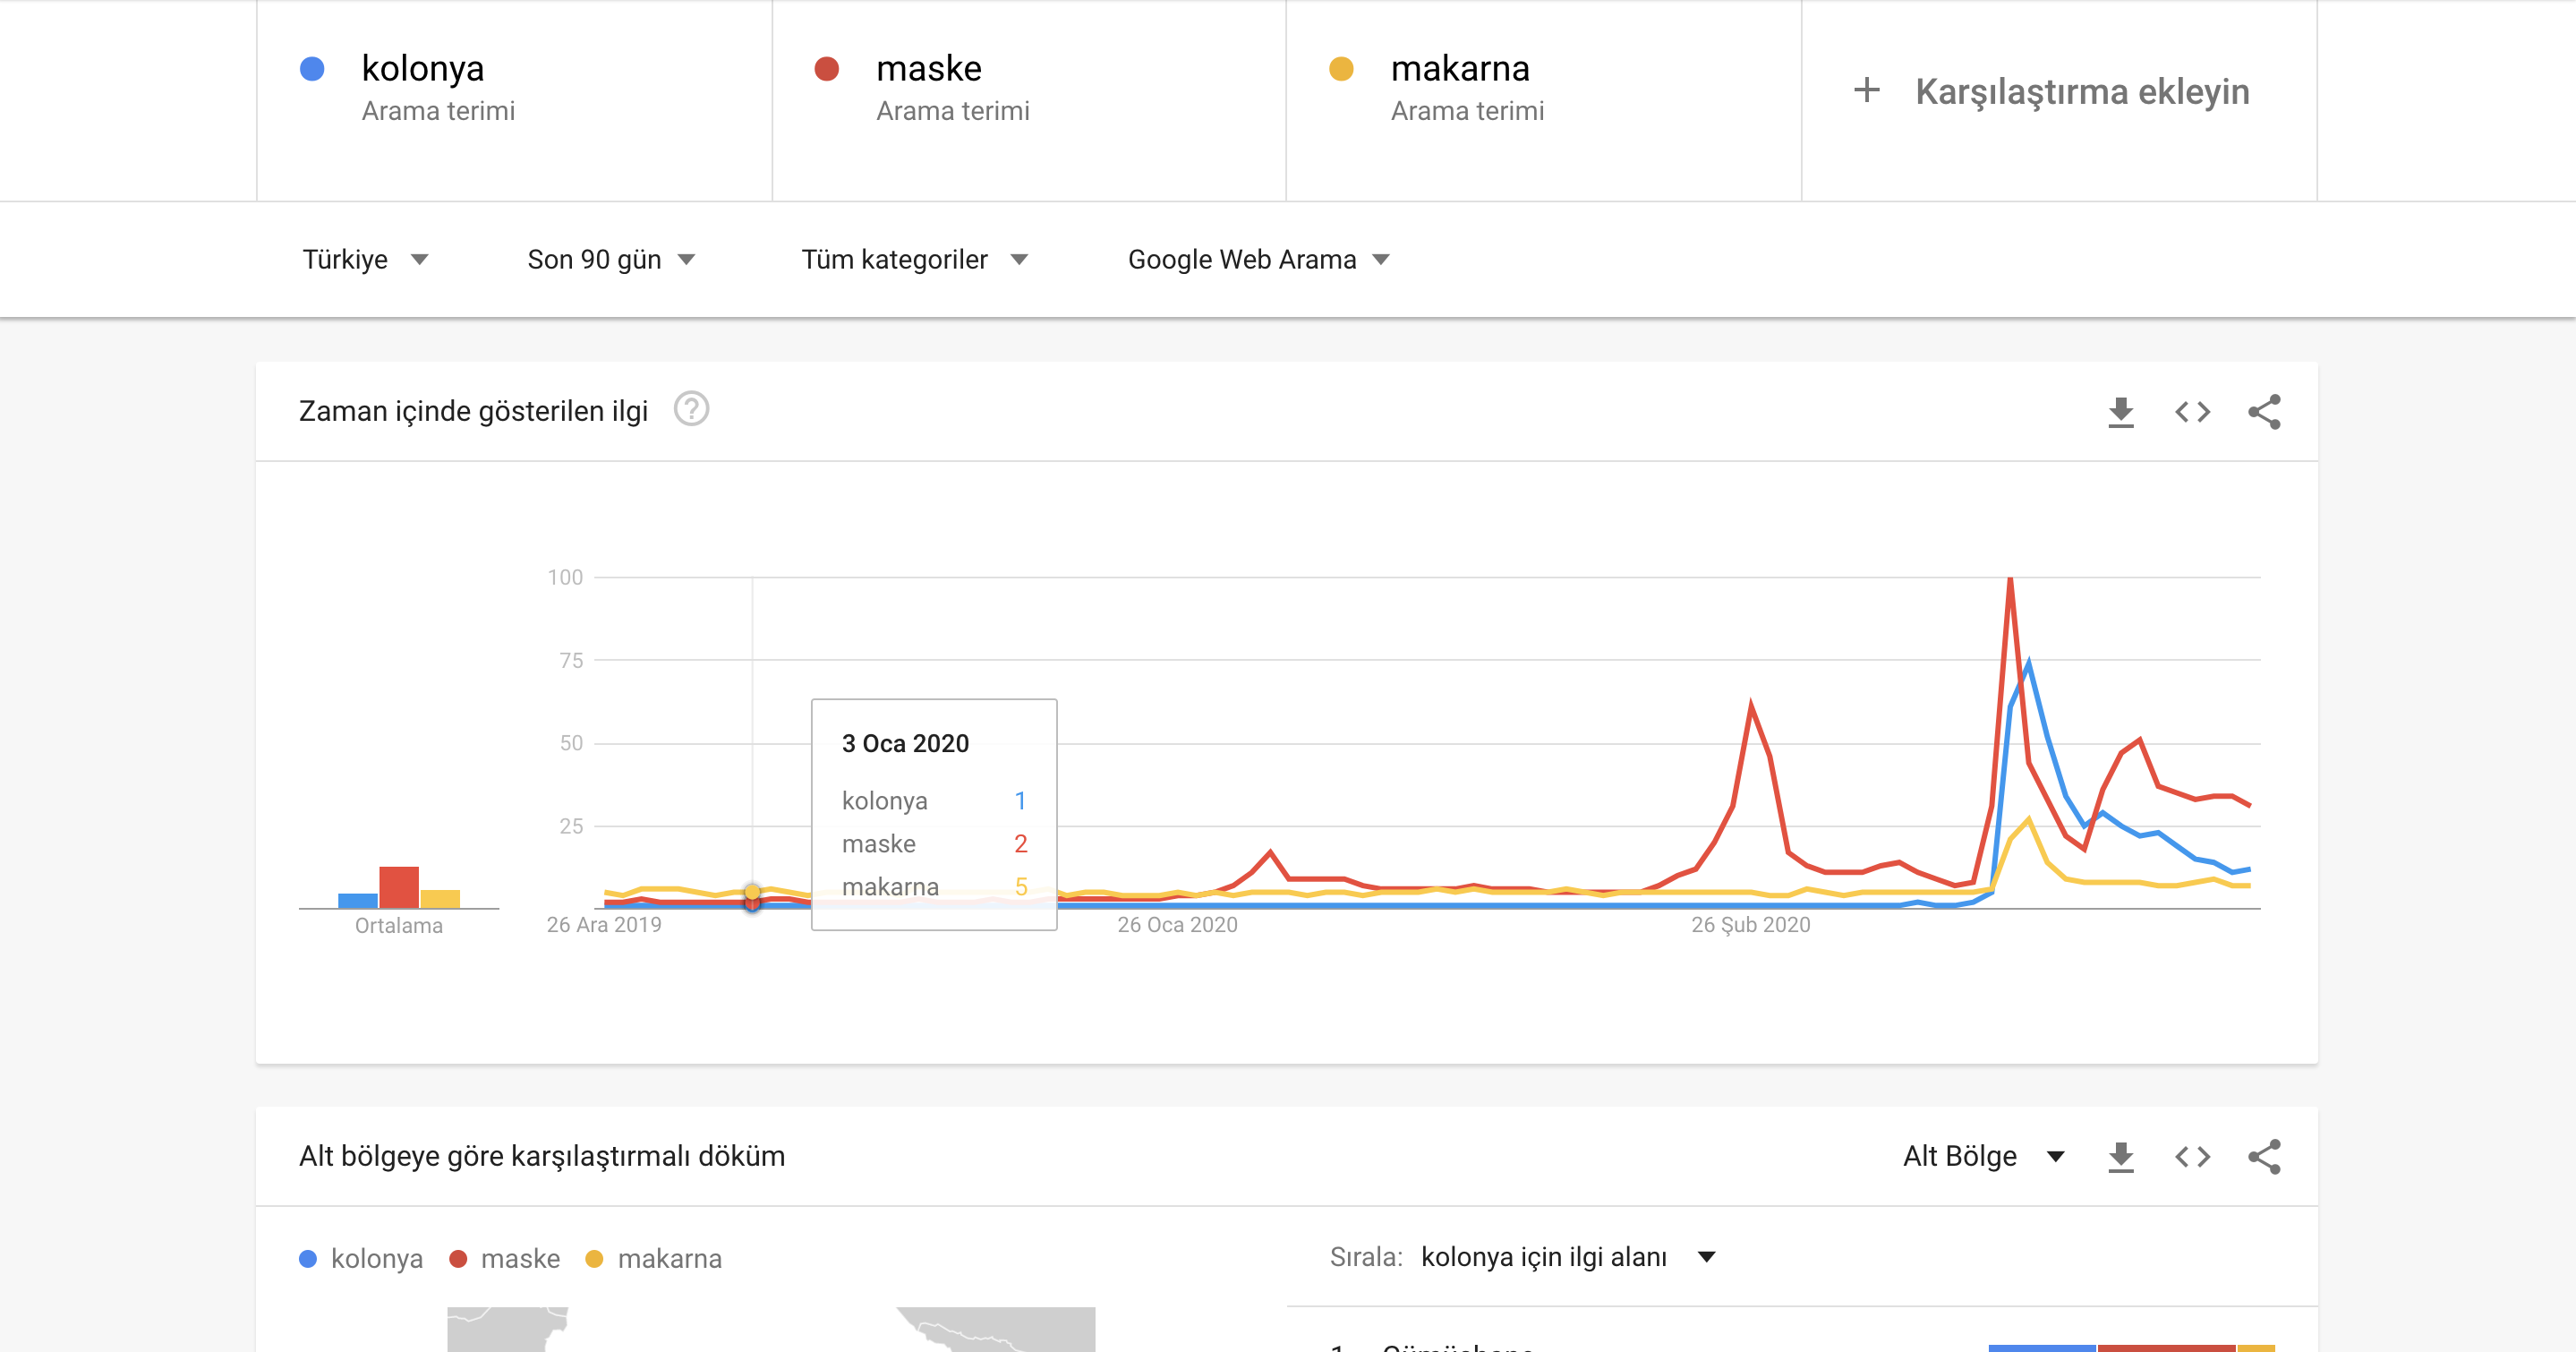This screenshot has height=1352, width=2576.
Task: Open the Türkiye country dropdown
Action: coord(365,260)
